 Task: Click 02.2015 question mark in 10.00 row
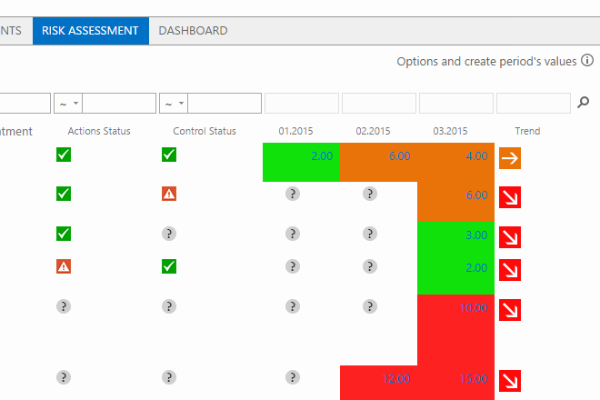coord(370,306)
